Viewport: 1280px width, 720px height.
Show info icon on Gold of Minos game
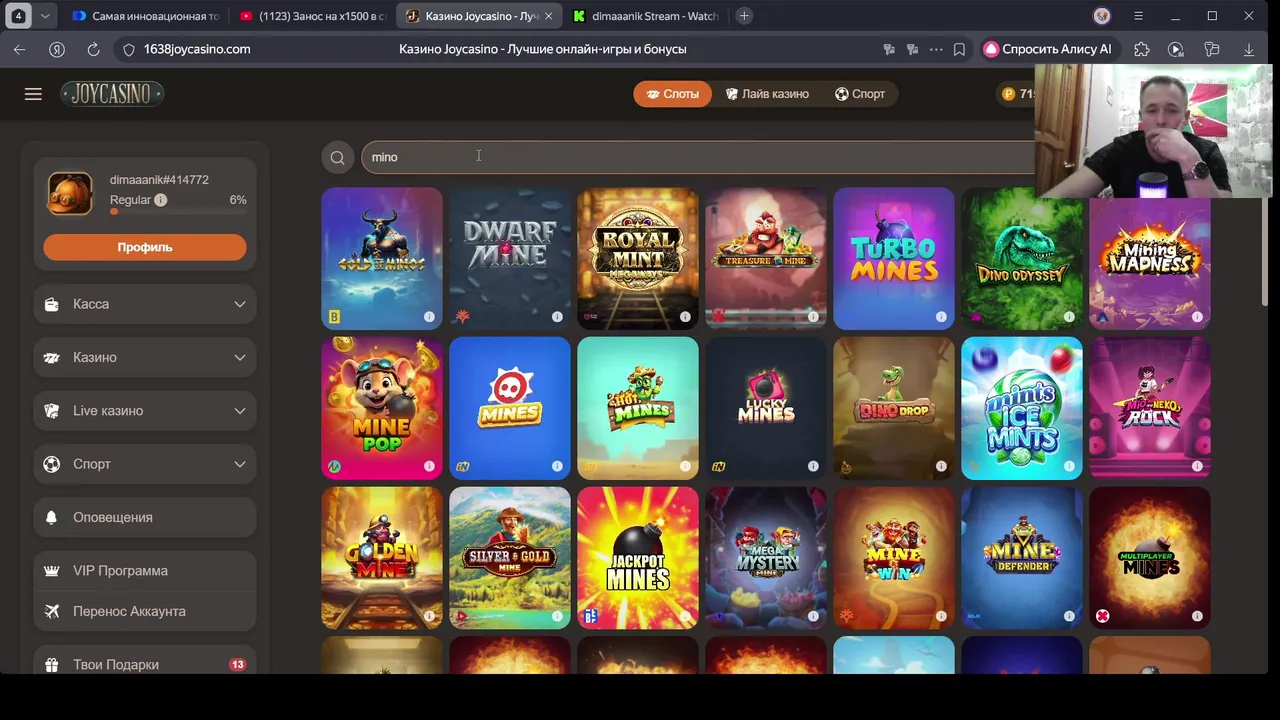(x=429, y=317)
